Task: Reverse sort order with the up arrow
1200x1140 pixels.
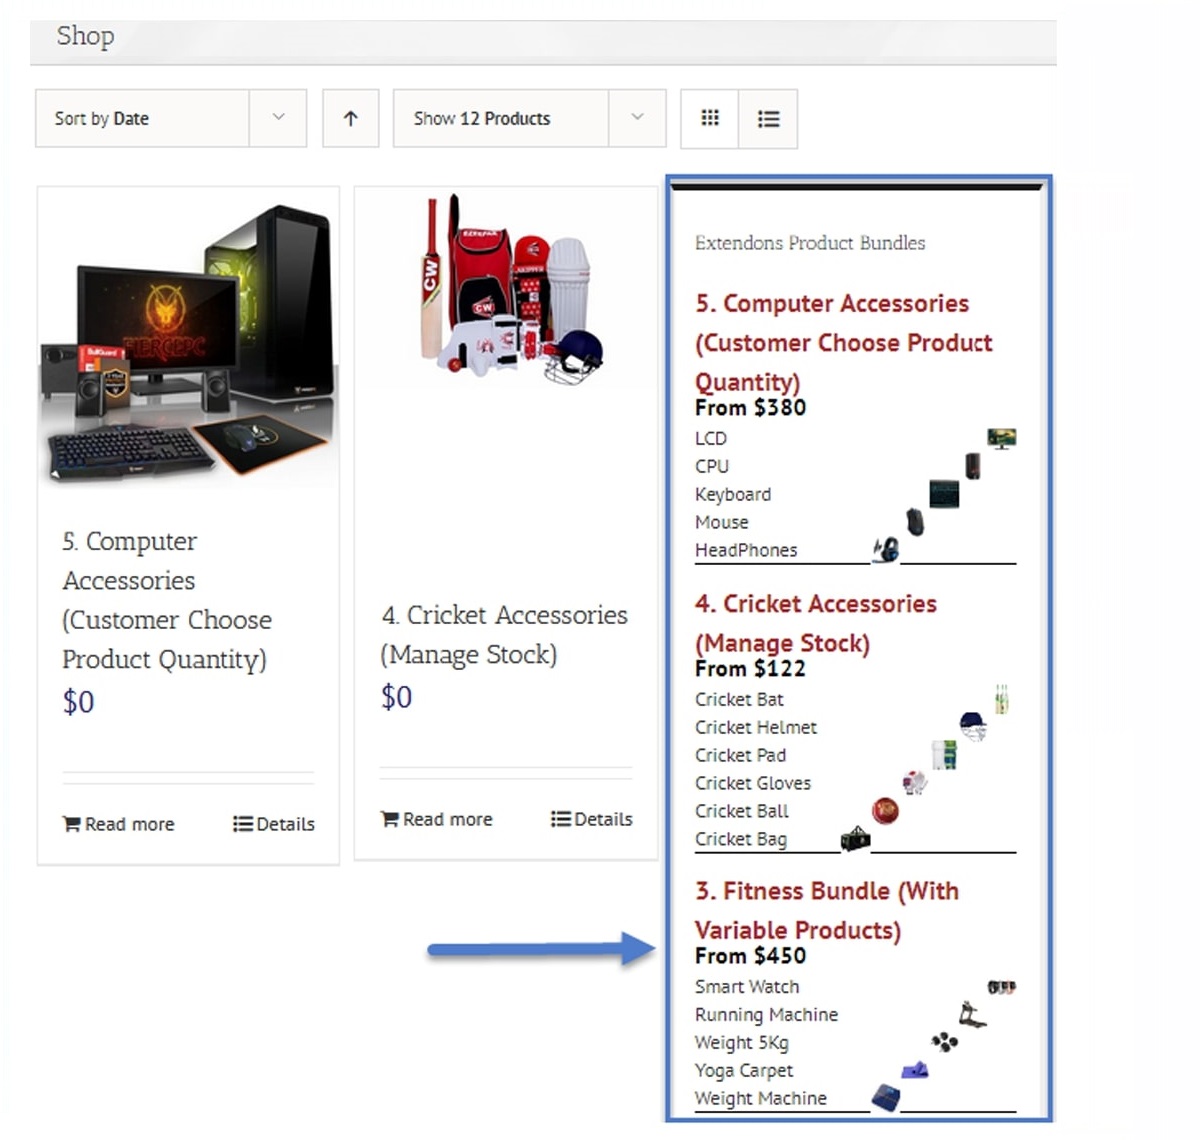Action: click(x=350, y=118)
